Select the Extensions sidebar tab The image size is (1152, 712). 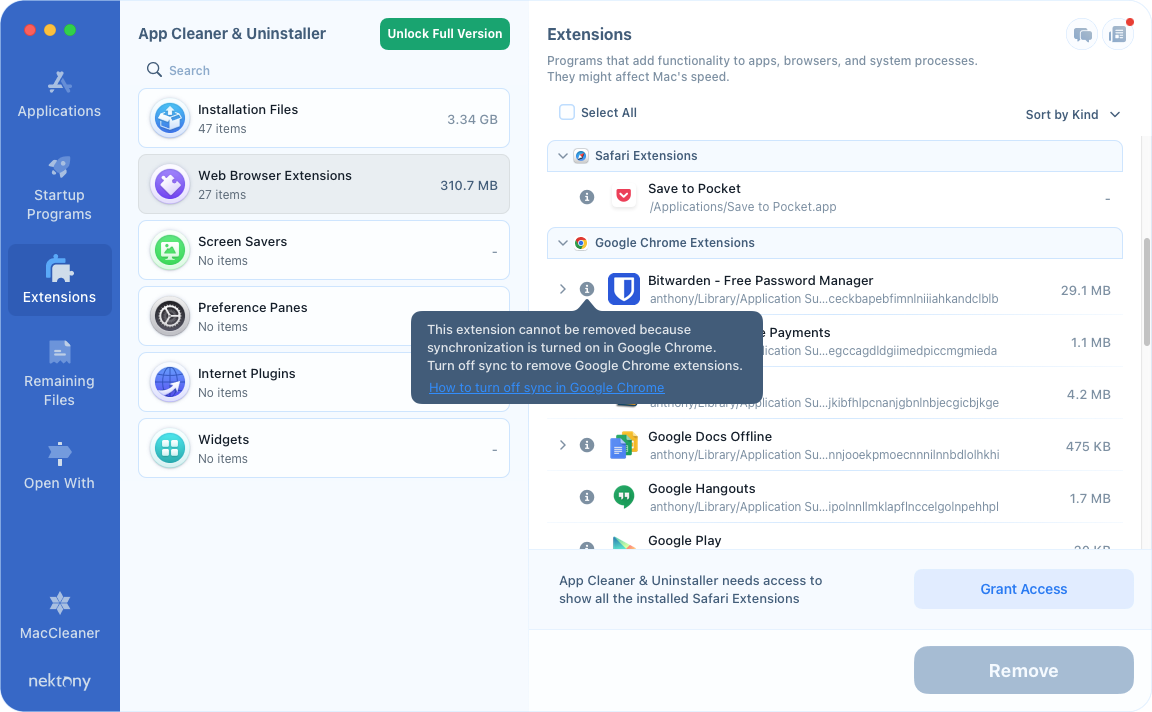click(x=60, y=280)
